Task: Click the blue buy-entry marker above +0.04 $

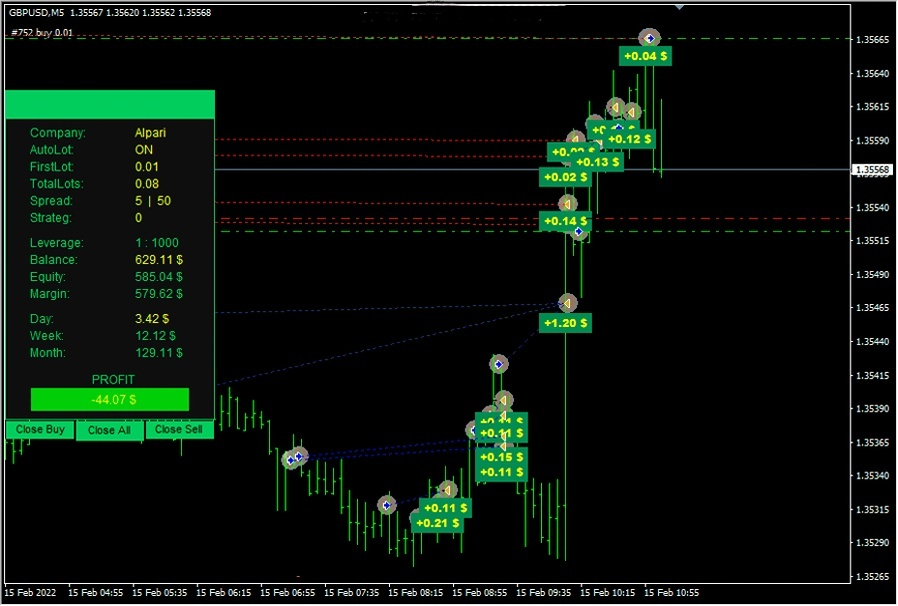Action: pyautogui.click(x=650, y=38)
